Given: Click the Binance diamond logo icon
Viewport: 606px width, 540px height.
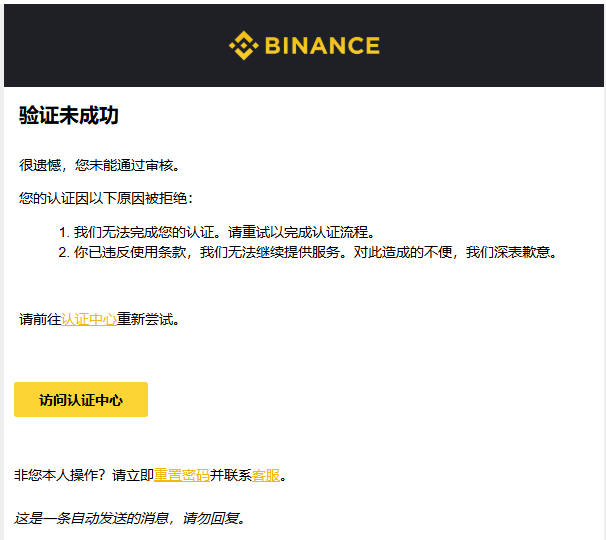Looking at the screenshot, I should tap(244, 46).
